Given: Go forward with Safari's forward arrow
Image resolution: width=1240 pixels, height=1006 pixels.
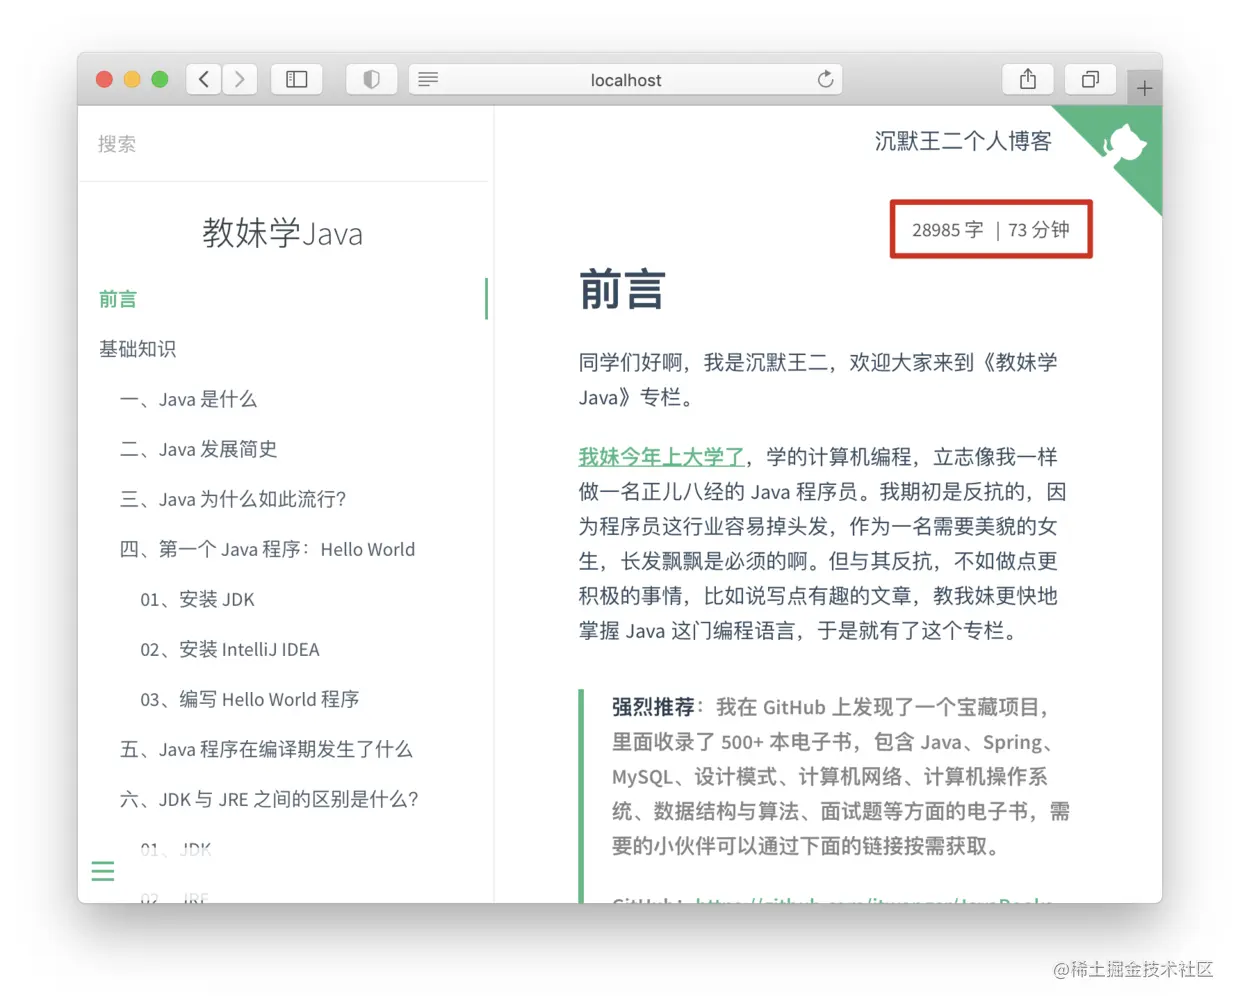Looking at the screenshot, I should (x=240, y=79).
